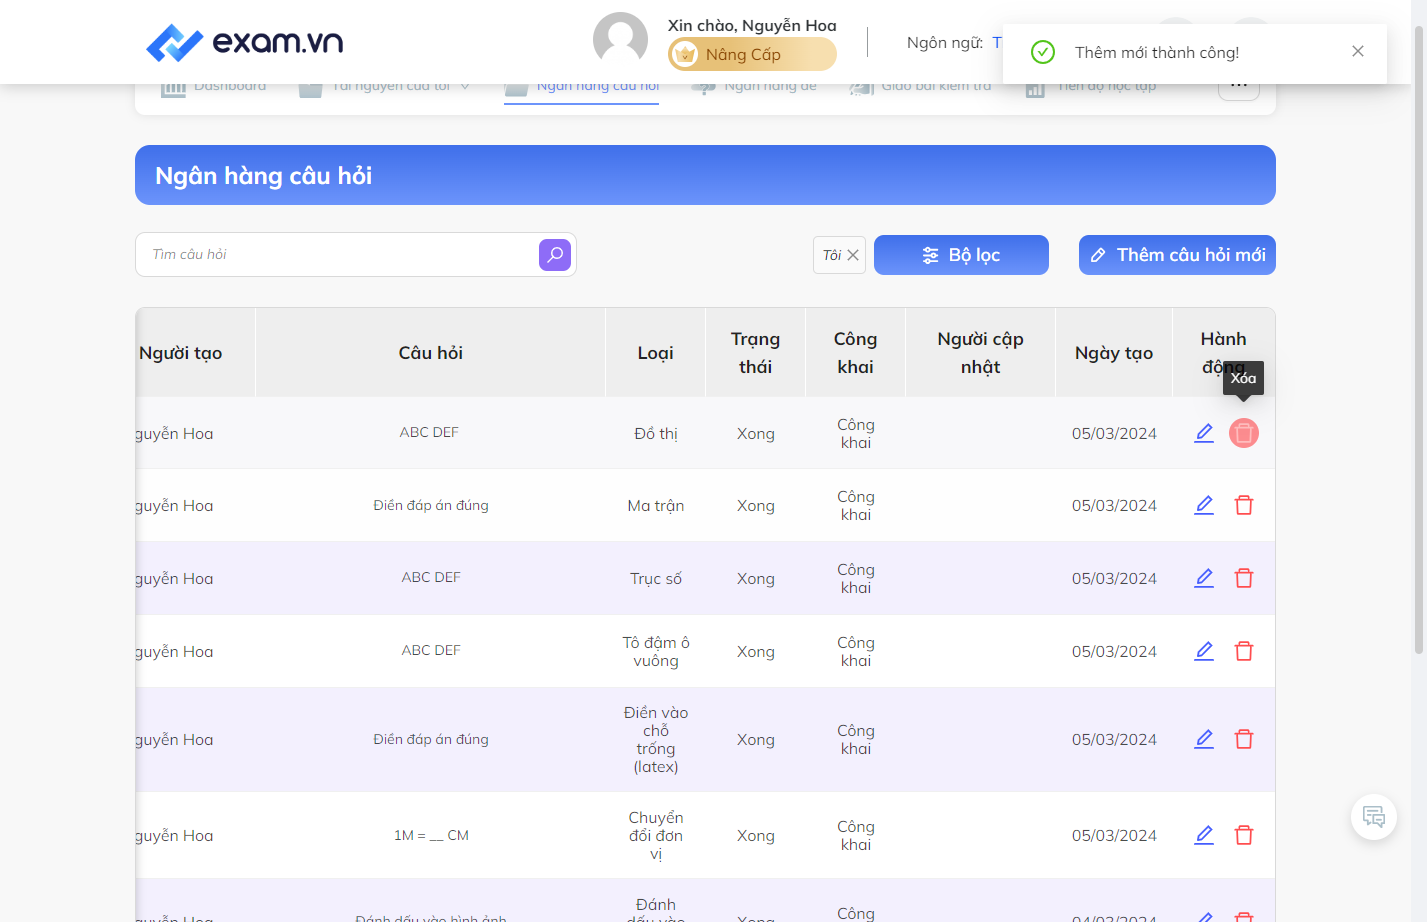The width and height of the screenshot is (1427, 922).
Task: Delete the 'Điền vào chỗ trống (latex)' question
Action: tap(1244, 739)
